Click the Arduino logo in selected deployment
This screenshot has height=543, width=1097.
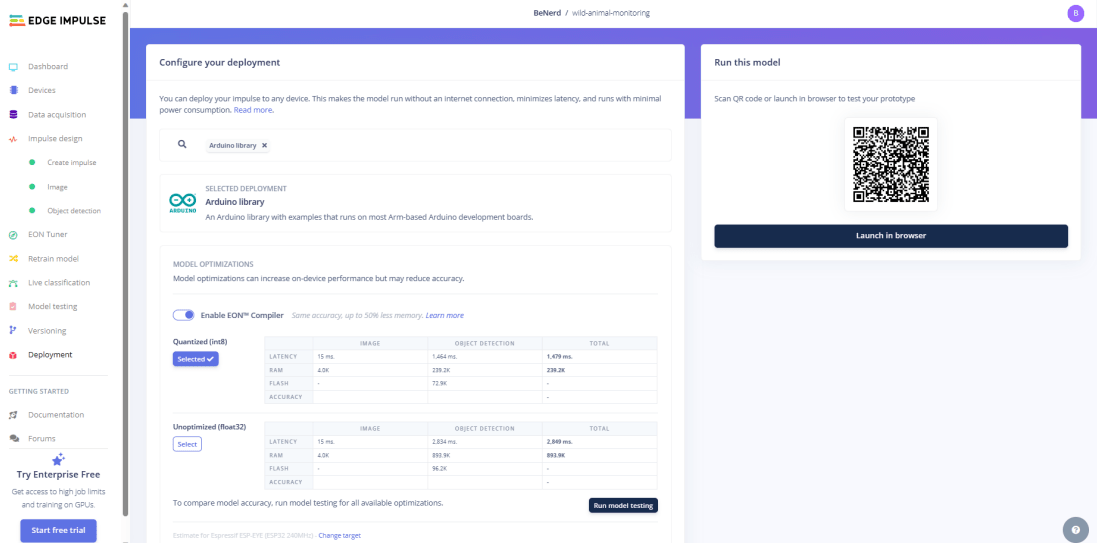[x=183, y=203]
